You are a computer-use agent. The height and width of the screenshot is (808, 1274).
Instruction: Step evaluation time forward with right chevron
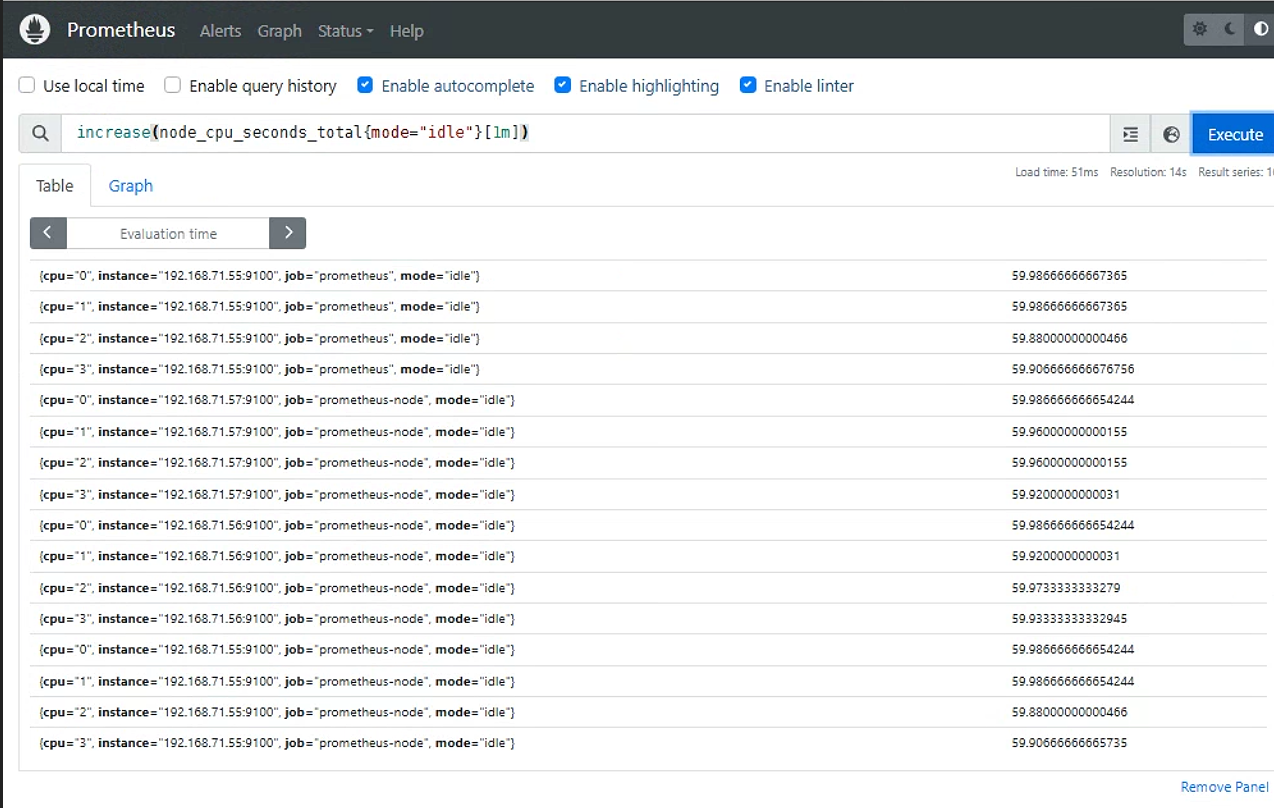[x=288, y=233]
